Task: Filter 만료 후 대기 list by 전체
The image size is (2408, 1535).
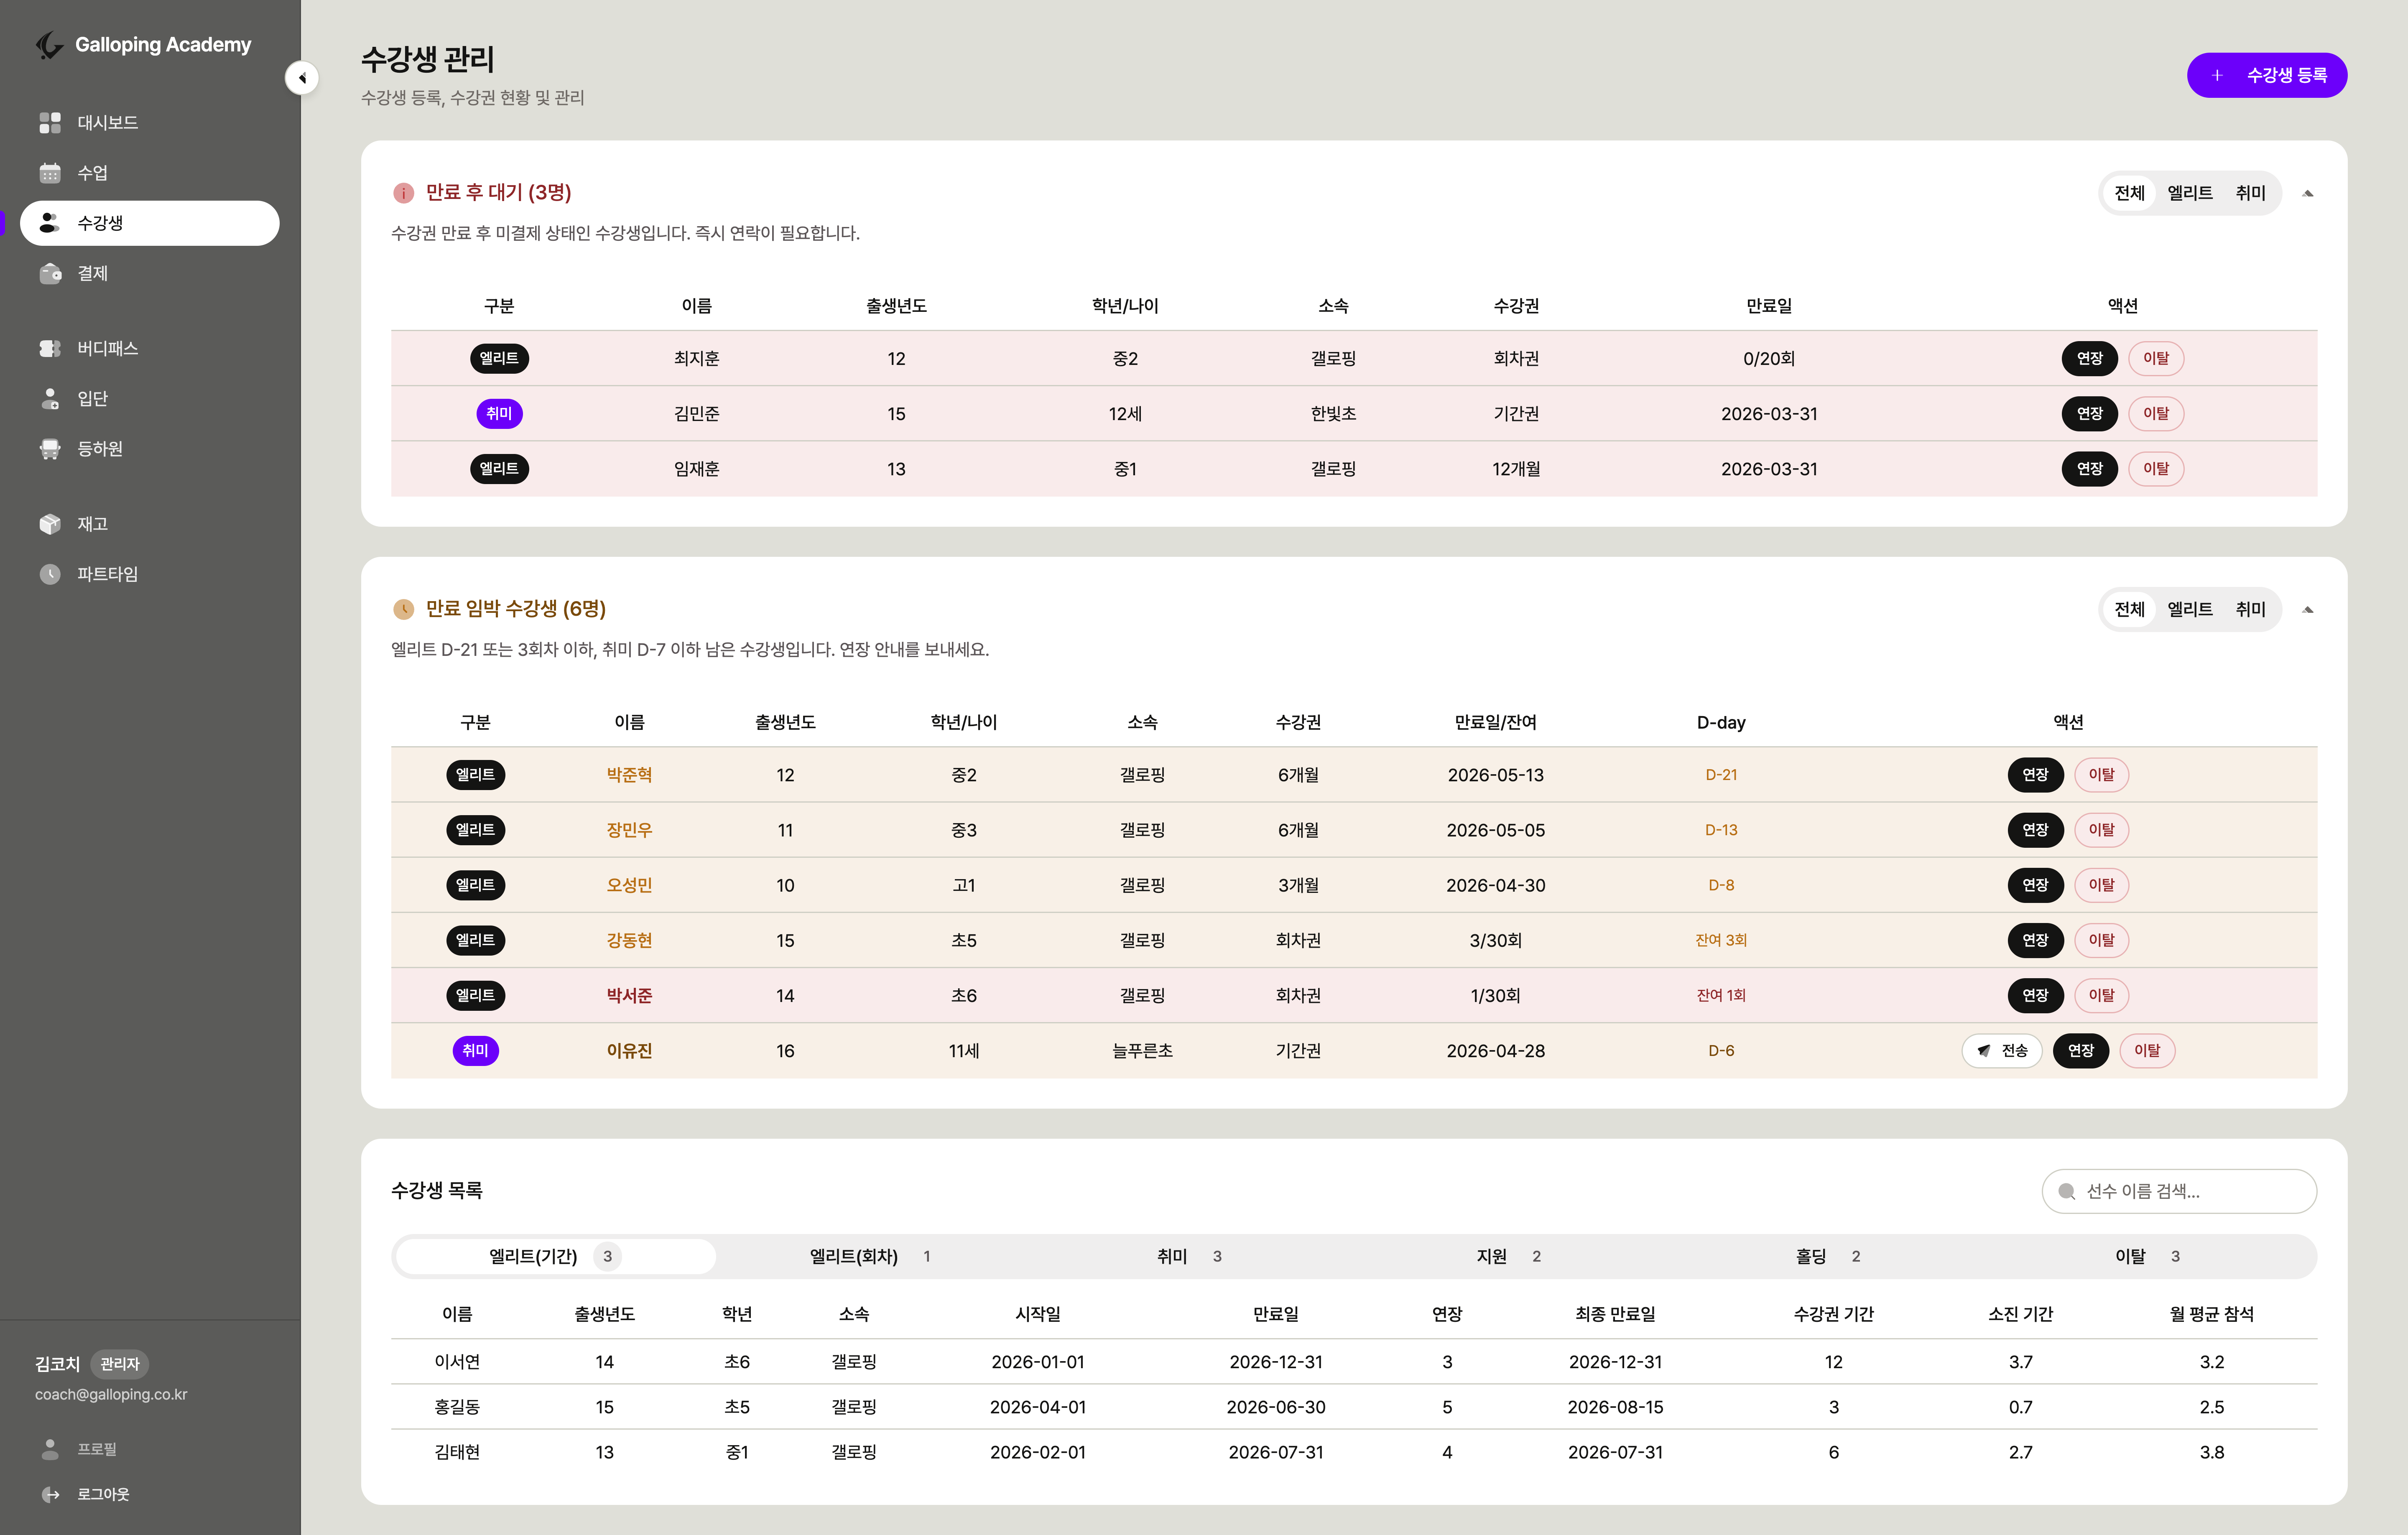Action: click(2129, 193)
